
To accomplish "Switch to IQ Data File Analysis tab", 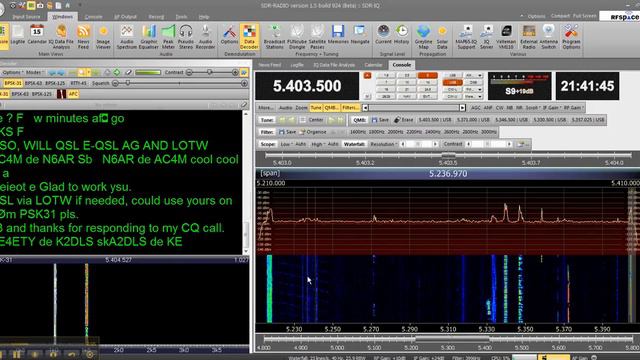I will pos(333,65).
